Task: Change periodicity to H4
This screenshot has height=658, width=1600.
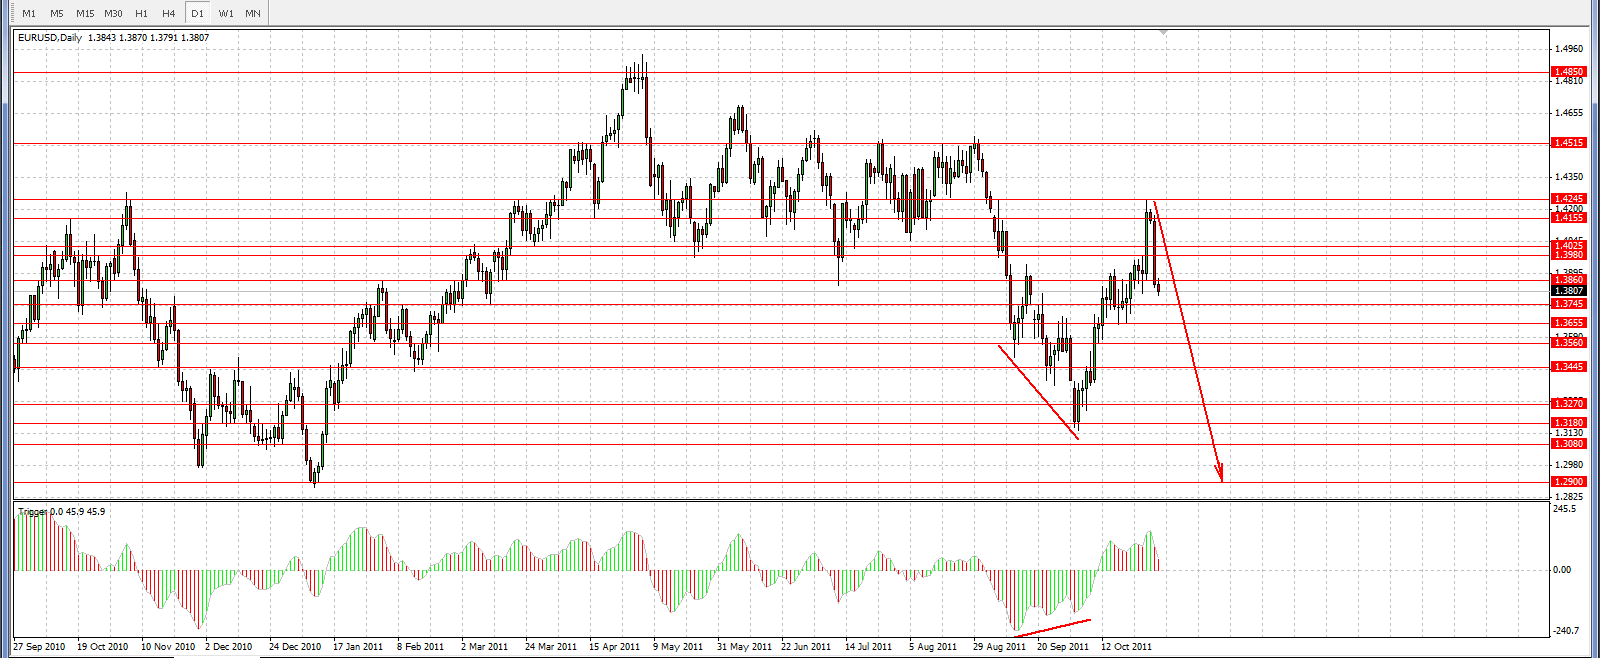Action: tap(169, 13)
